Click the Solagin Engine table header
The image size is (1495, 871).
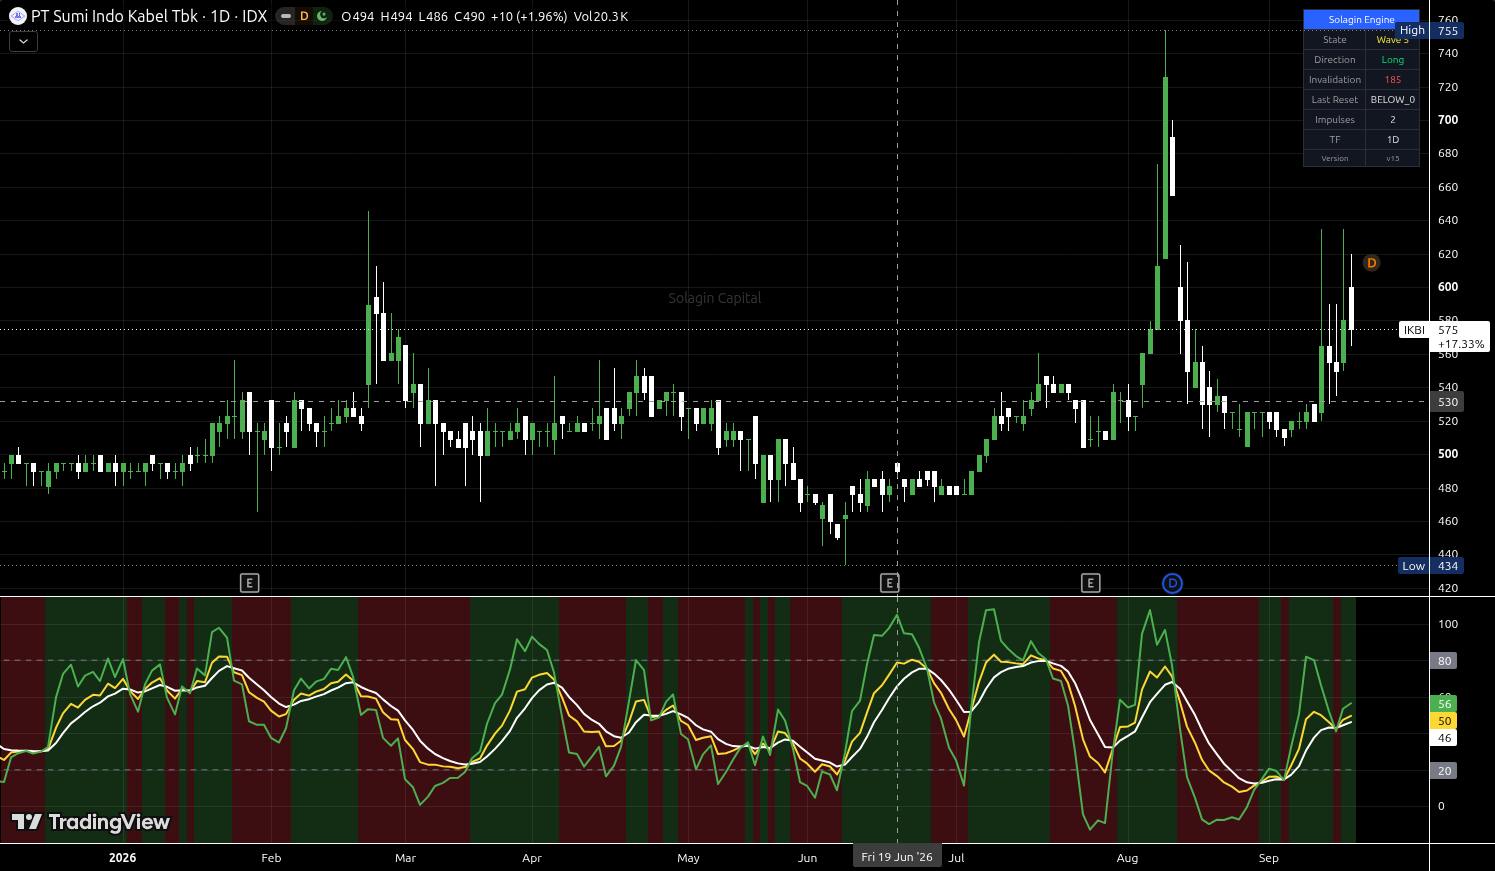[x=1361, y=20]
